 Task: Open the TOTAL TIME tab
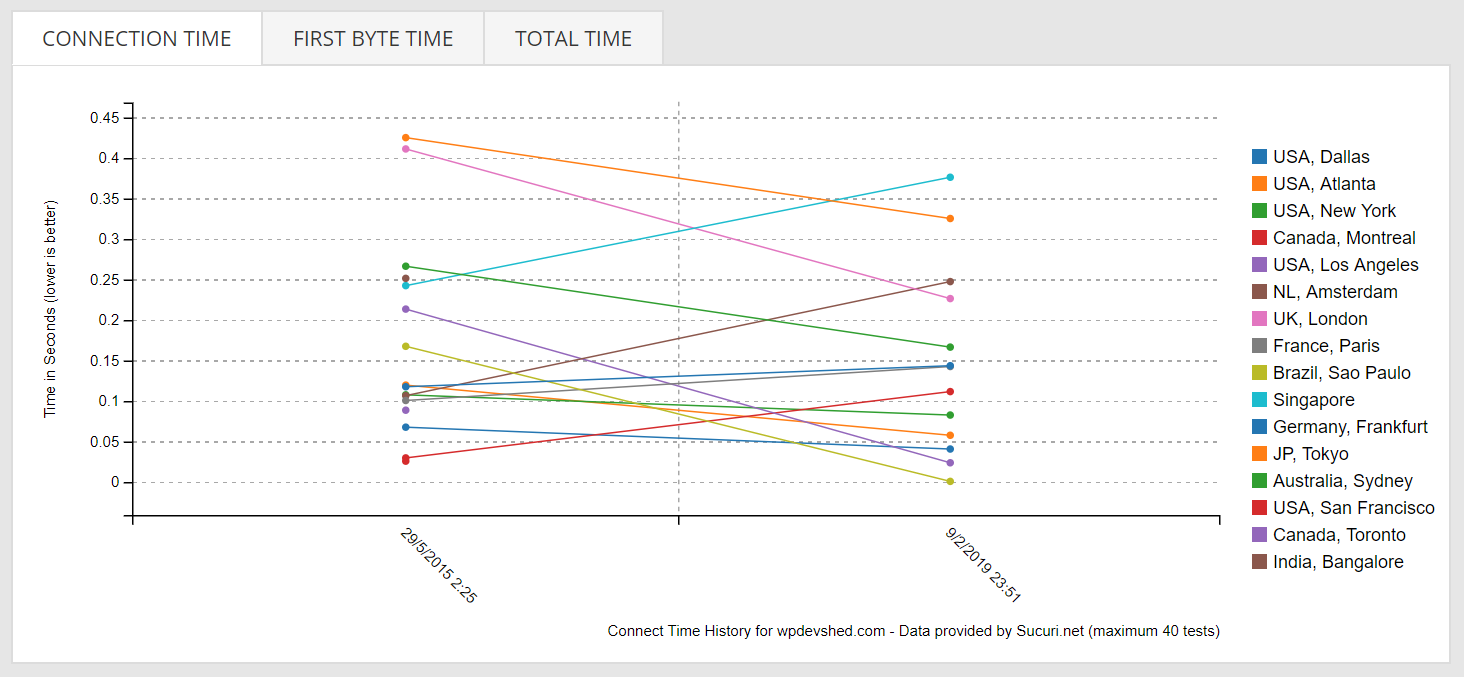(573, 37)
